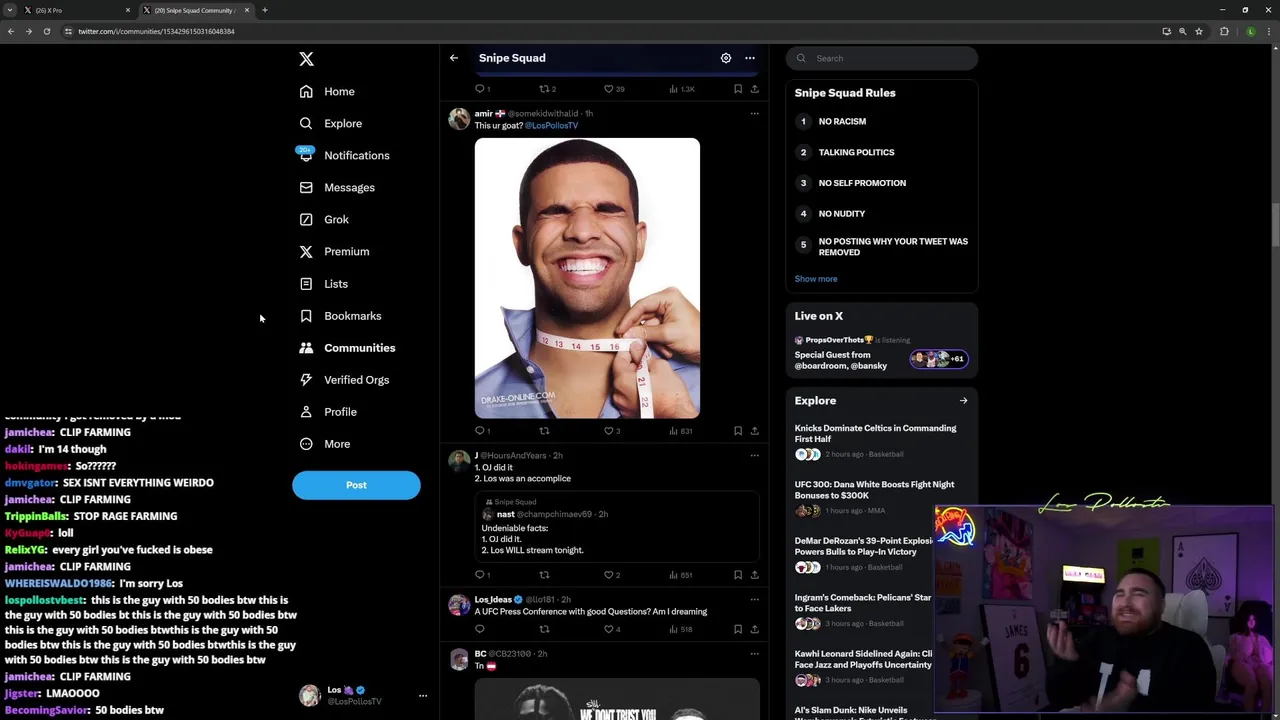The width and height of the screenshot is (1280, 720).
Task: Open UFC 300 Dana White story
Action: tap(881, 497)
